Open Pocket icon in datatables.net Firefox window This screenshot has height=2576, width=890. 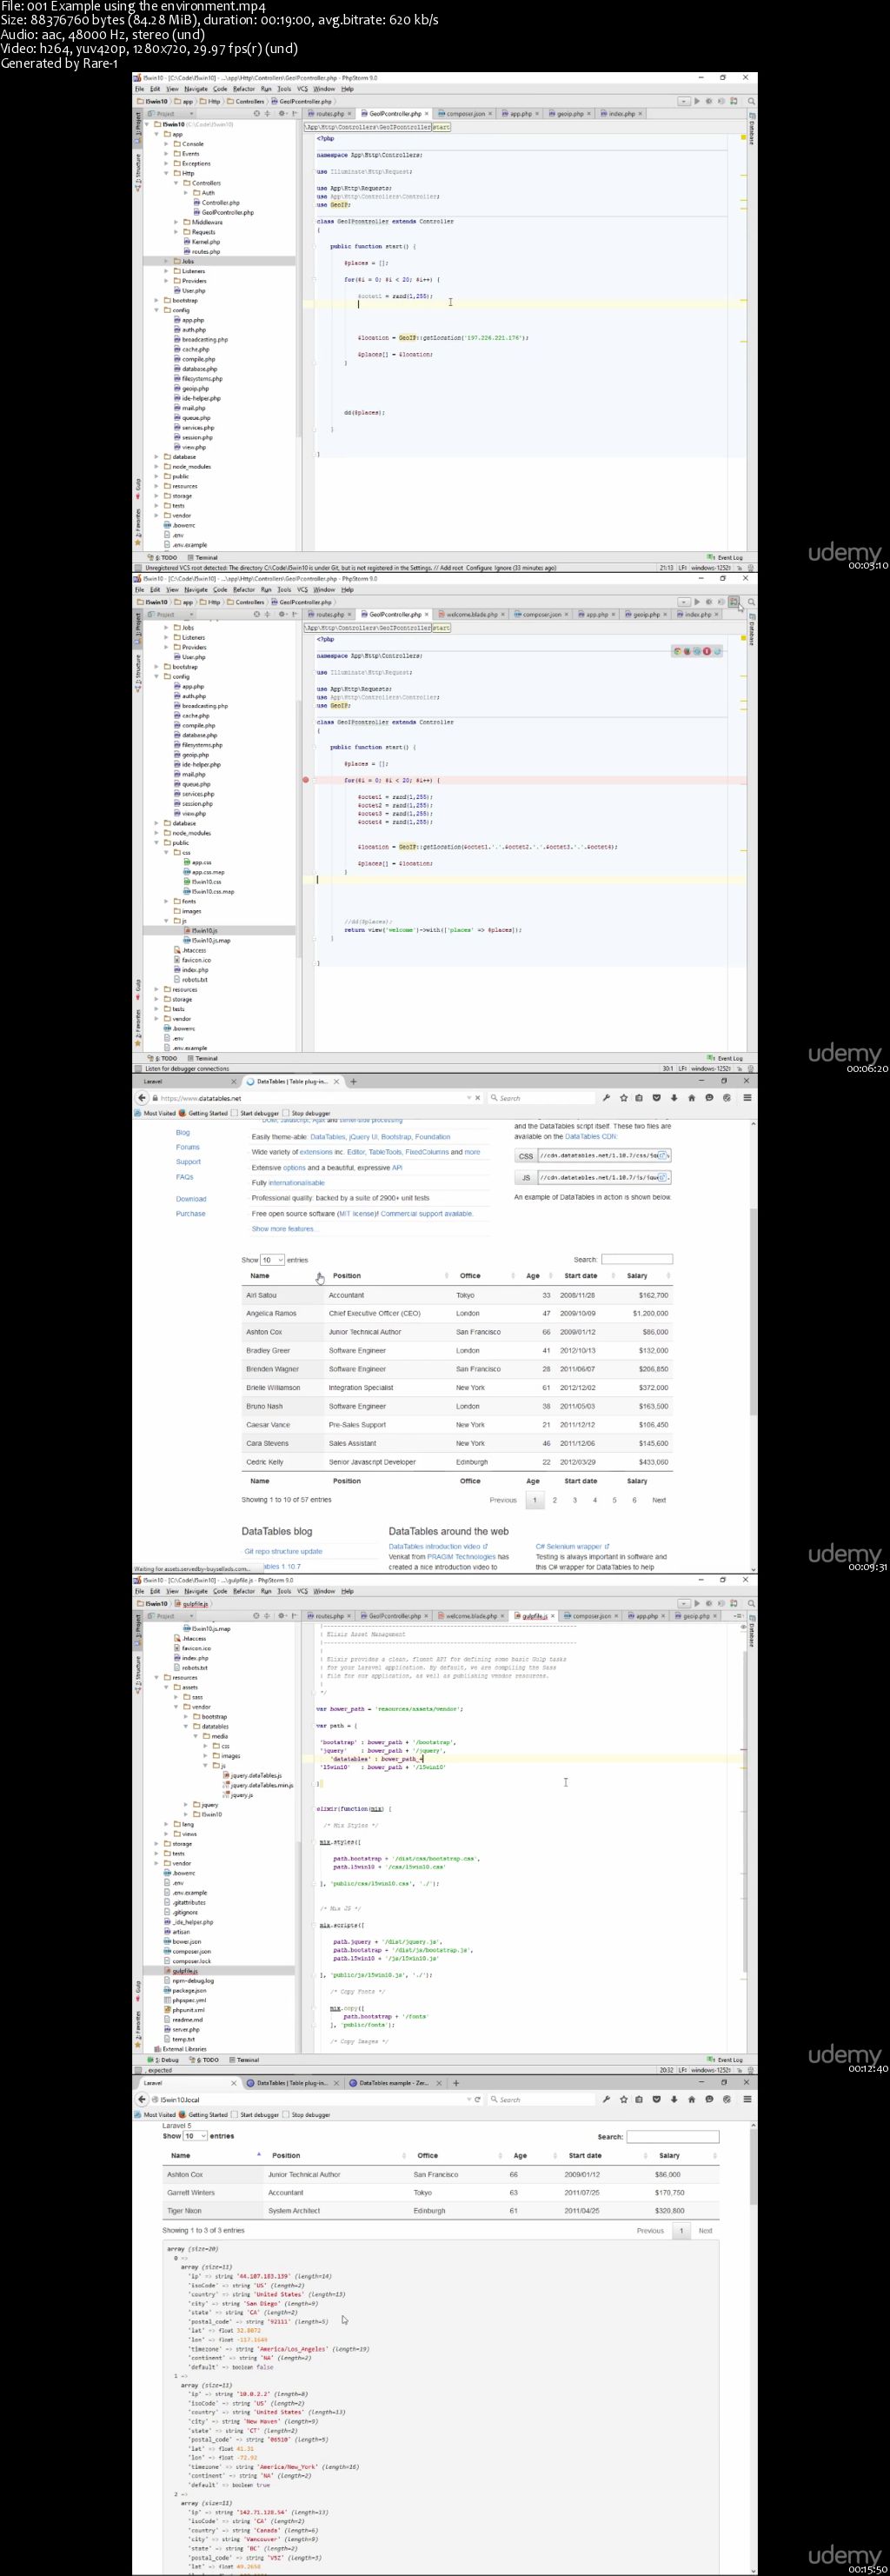click(x=656, y=1097)
